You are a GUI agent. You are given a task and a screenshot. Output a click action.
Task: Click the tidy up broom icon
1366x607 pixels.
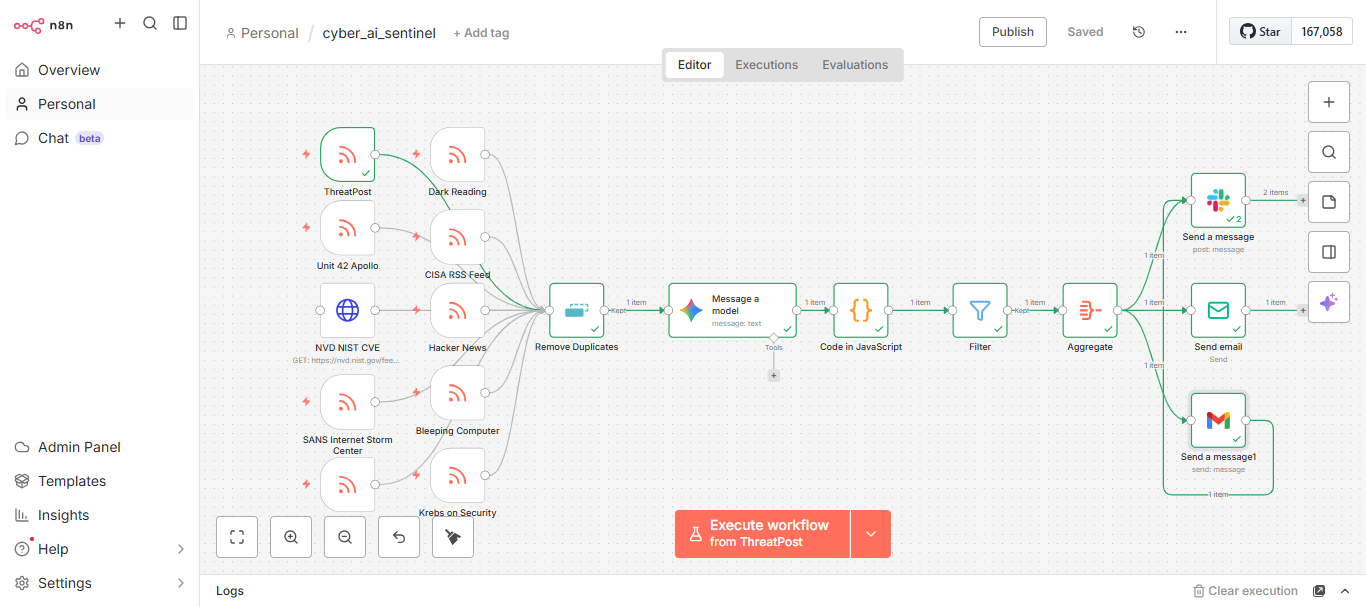click(453, 537)
